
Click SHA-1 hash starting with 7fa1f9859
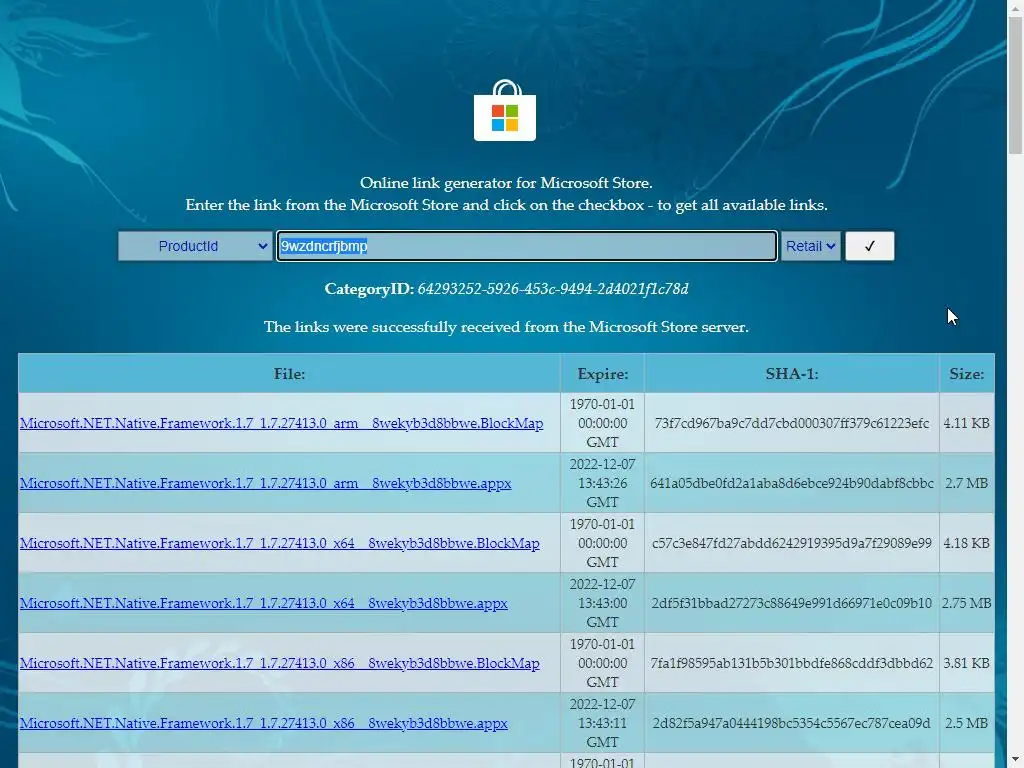click(792, 664)
